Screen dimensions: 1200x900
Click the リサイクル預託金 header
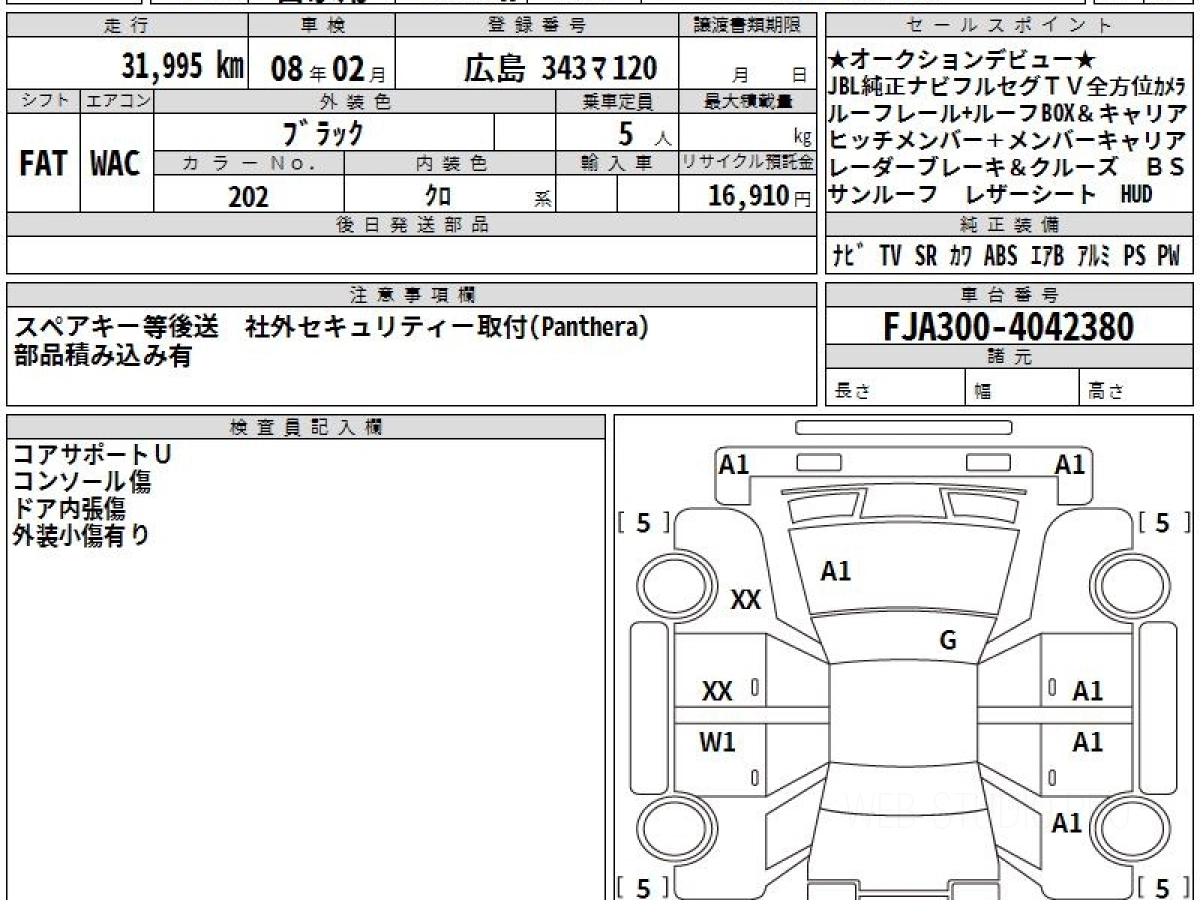(x=747, y=163)
